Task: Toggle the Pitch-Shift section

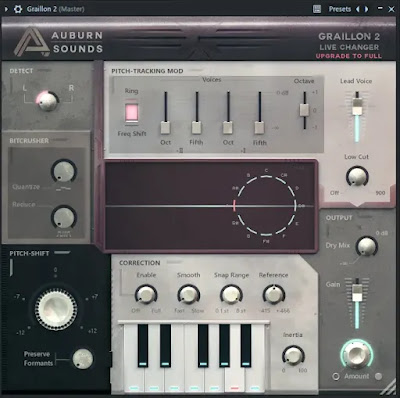Action: click(62, 253)
